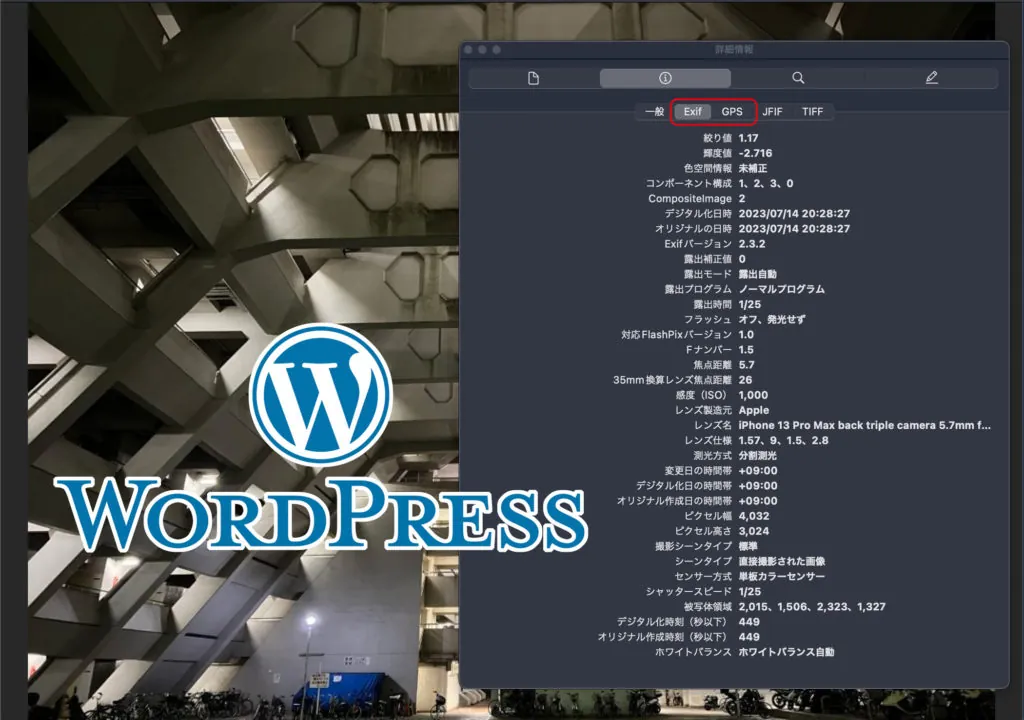Image resolution: width=1024 pixels, height=720 pixels.
Task: Open the keywords magnifier icon
Action: pyautogui.click(x=798, y=78)
